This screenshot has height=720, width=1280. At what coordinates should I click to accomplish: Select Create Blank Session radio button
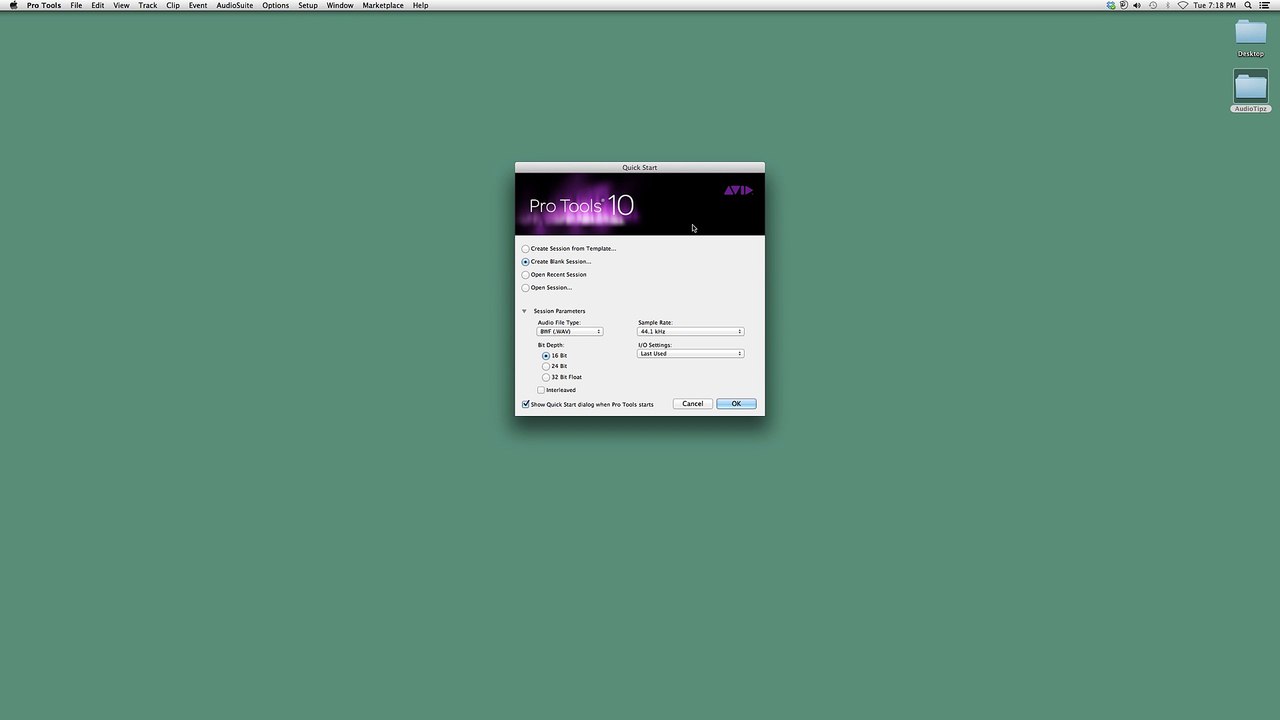(x=526, y=262)
